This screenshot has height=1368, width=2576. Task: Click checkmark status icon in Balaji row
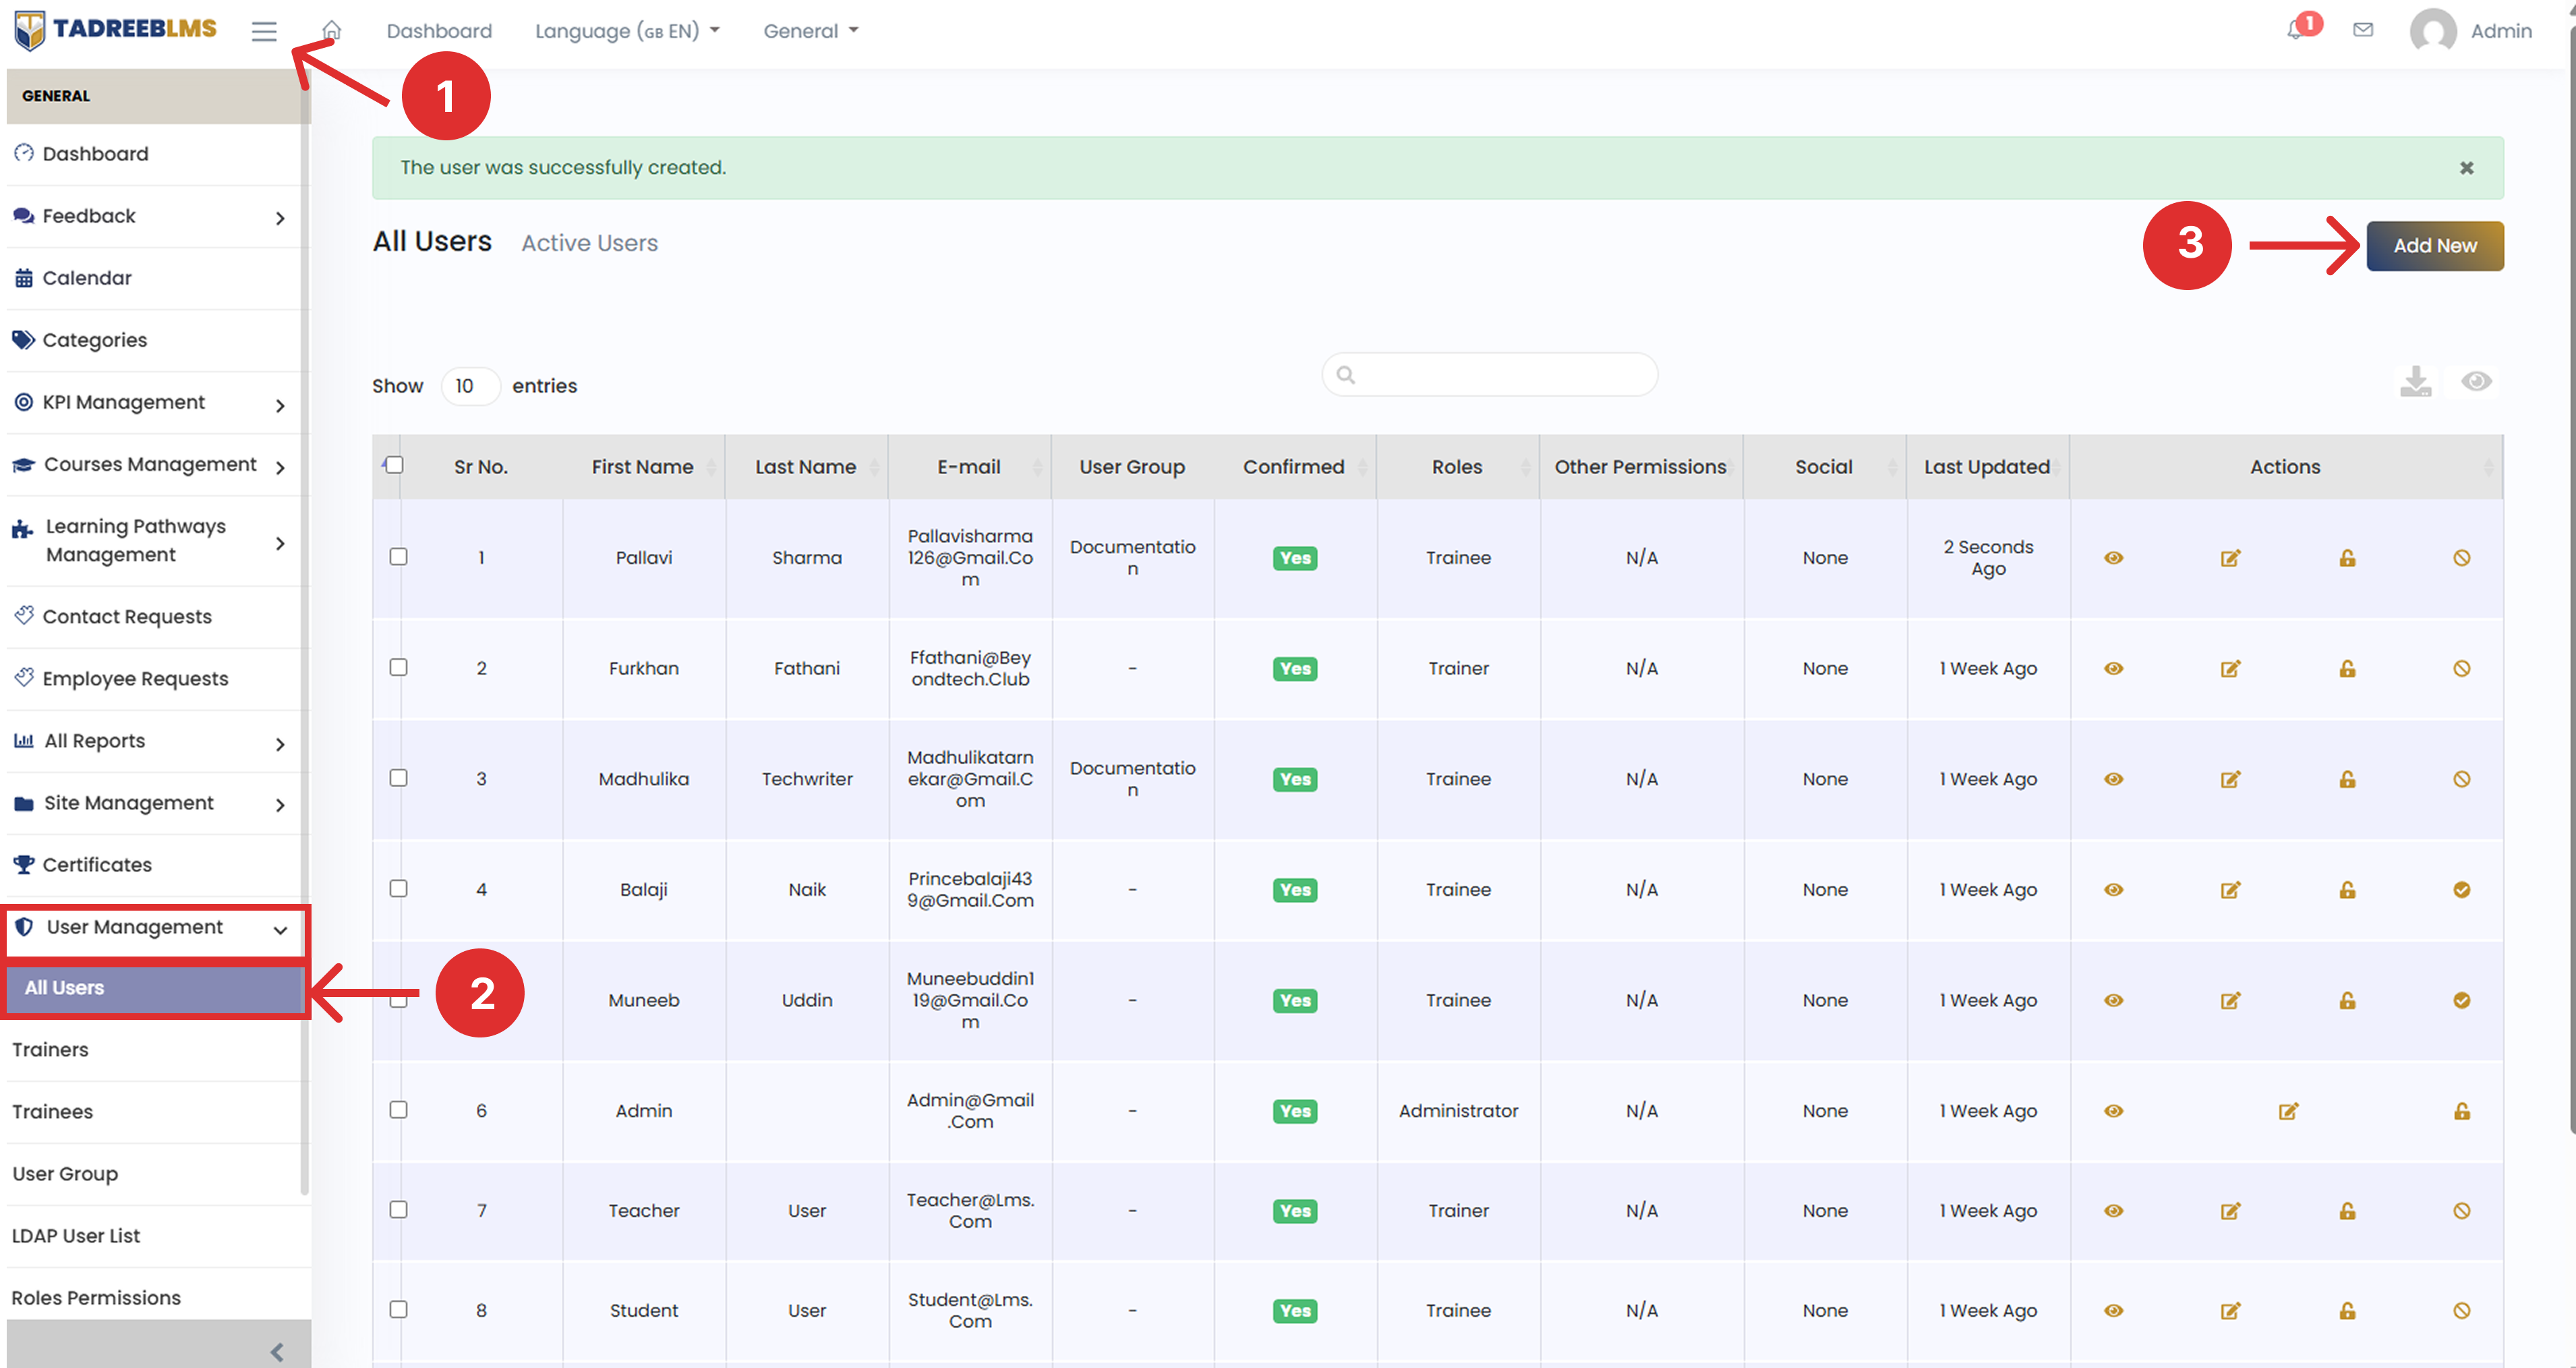tap(2462, 890)
